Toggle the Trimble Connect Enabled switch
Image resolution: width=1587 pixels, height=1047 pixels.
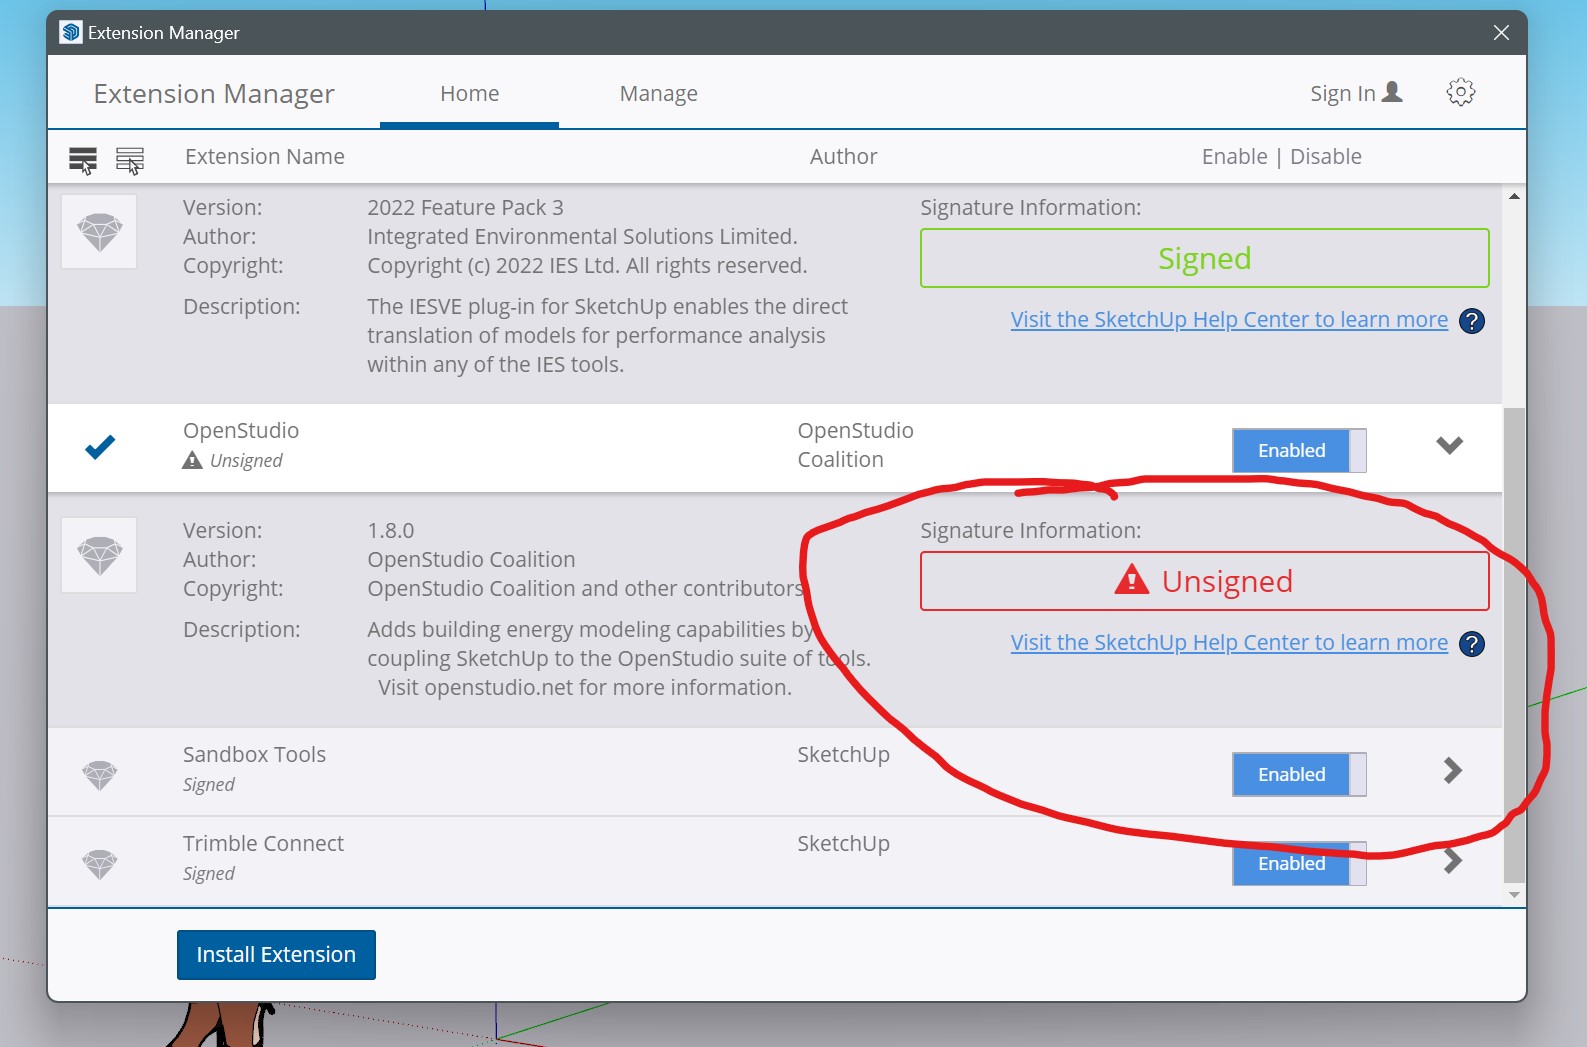tap(1299, 863)
